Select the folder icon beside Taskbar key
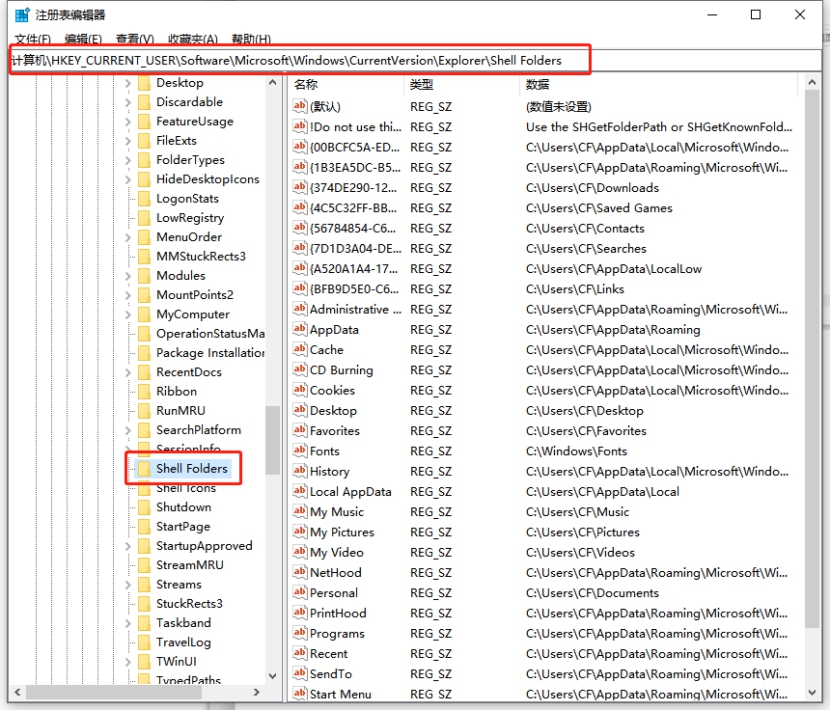 coord(143,623)
